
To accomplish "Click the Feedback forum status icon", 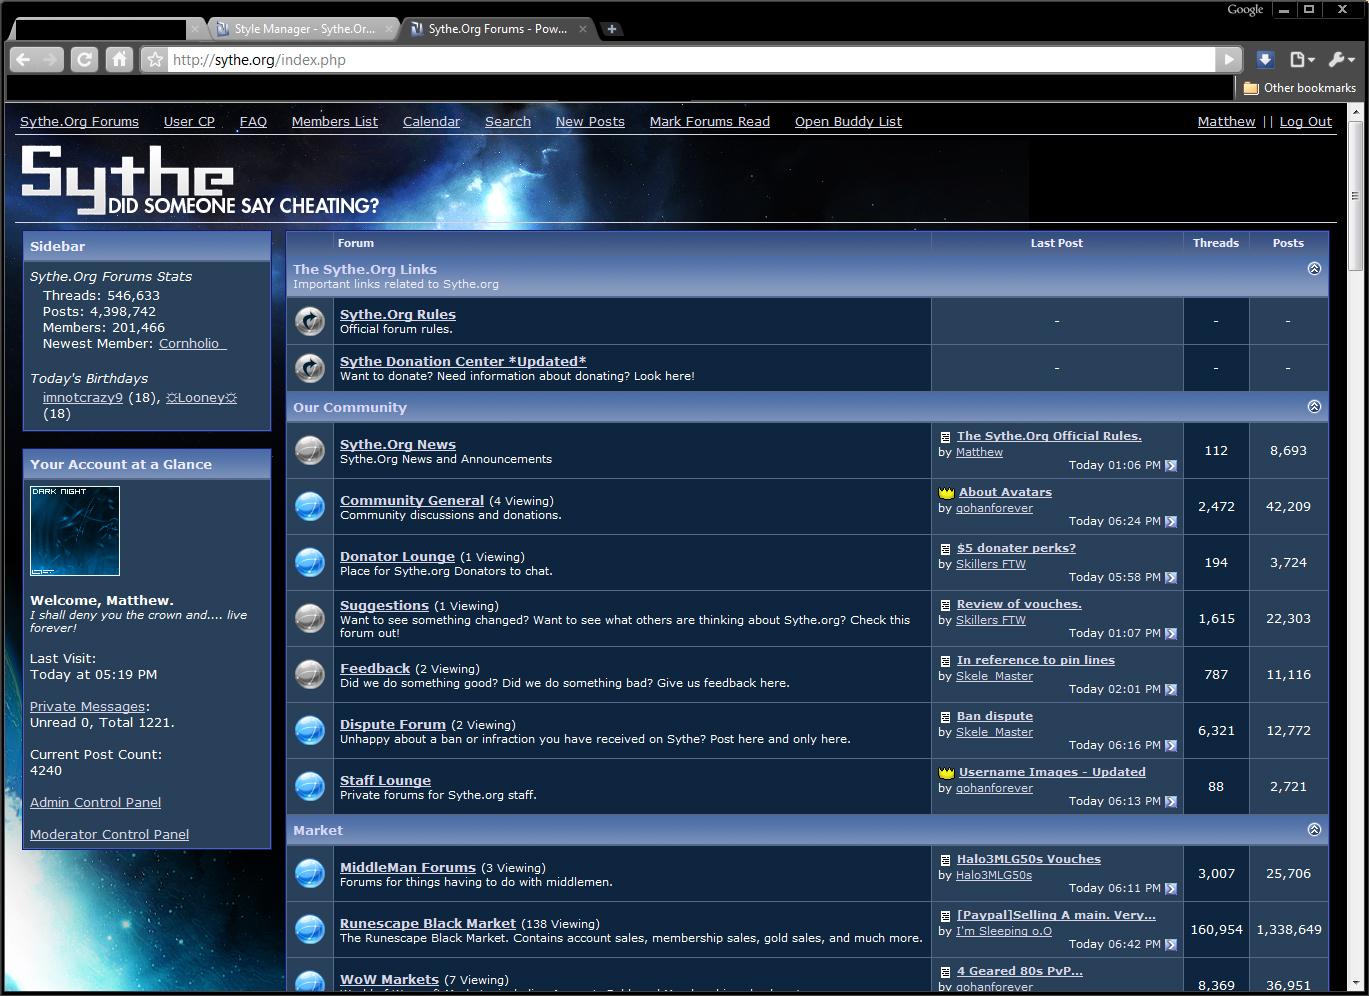I will point(310,675).
